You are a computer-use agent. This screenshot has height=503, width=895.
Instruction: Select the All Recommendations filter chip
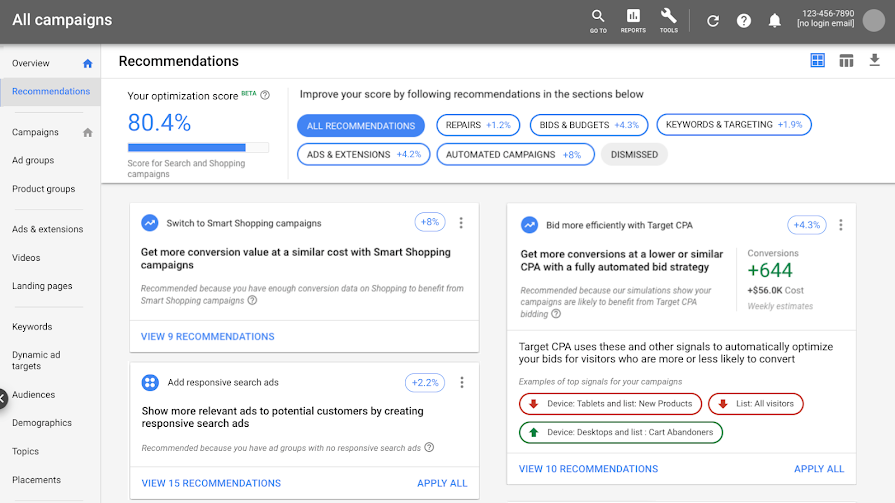point(361,126)
